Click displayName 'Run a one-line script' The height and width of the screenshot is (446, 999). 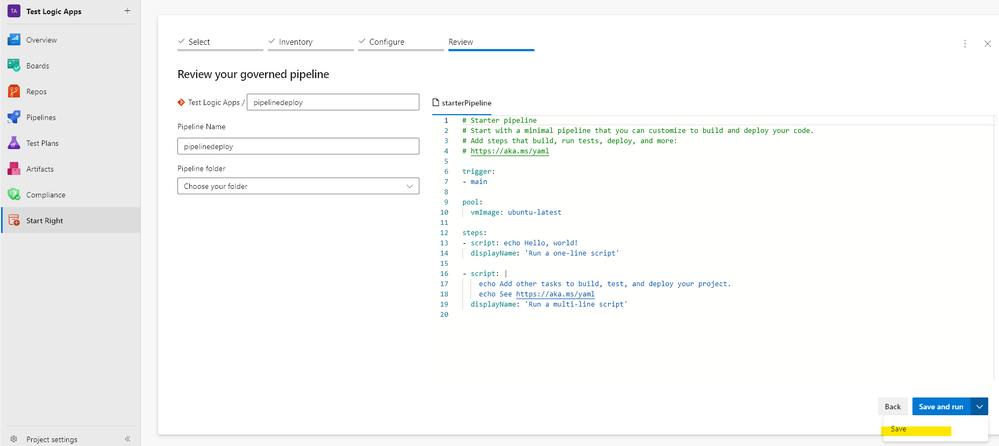[545, 254]
